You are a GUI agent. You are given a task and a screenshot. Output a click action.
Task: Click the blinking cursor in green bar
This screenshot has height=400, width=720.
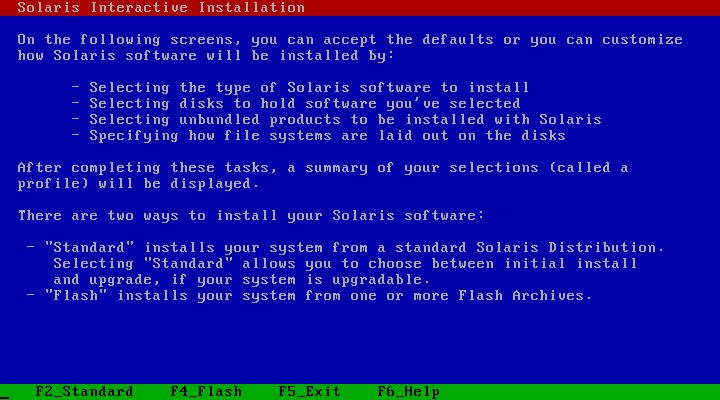(5, 398)
